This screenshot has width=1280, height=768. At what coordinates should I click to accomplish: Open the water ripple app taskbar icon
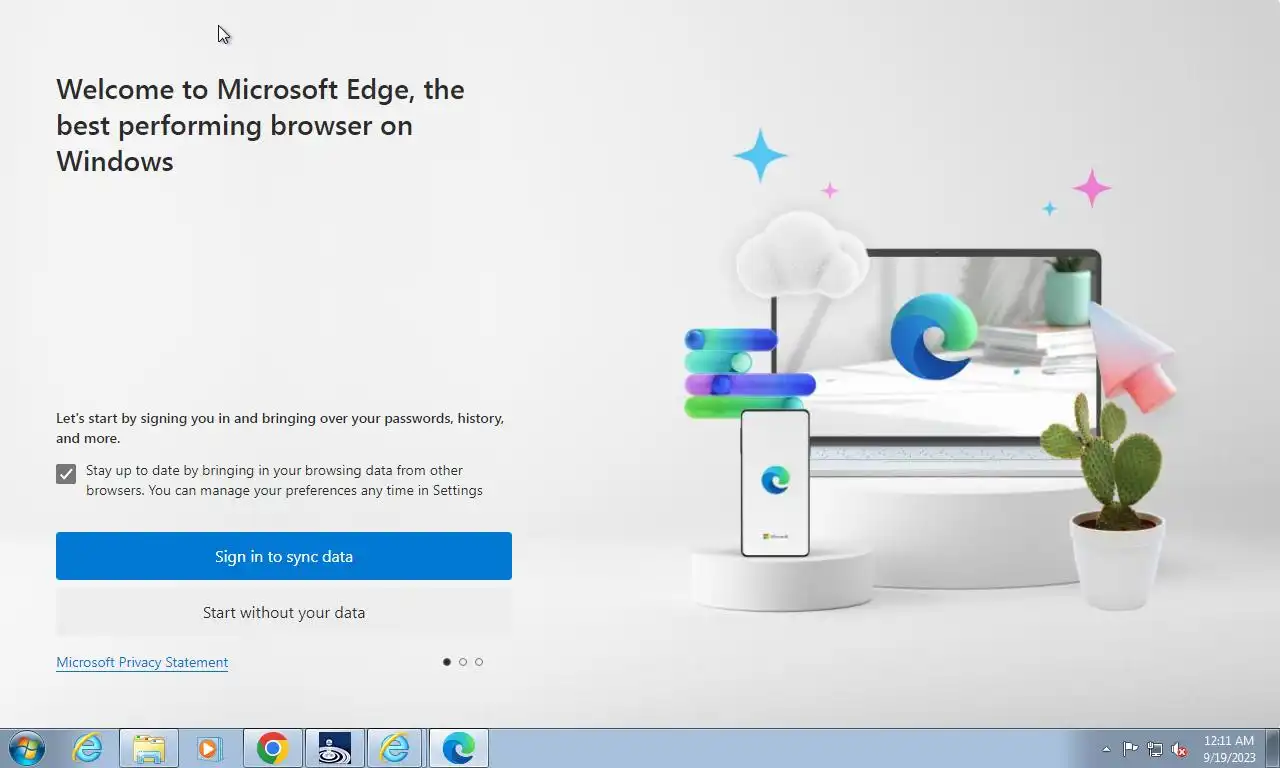pyautogui.click(x=334, y=748)
